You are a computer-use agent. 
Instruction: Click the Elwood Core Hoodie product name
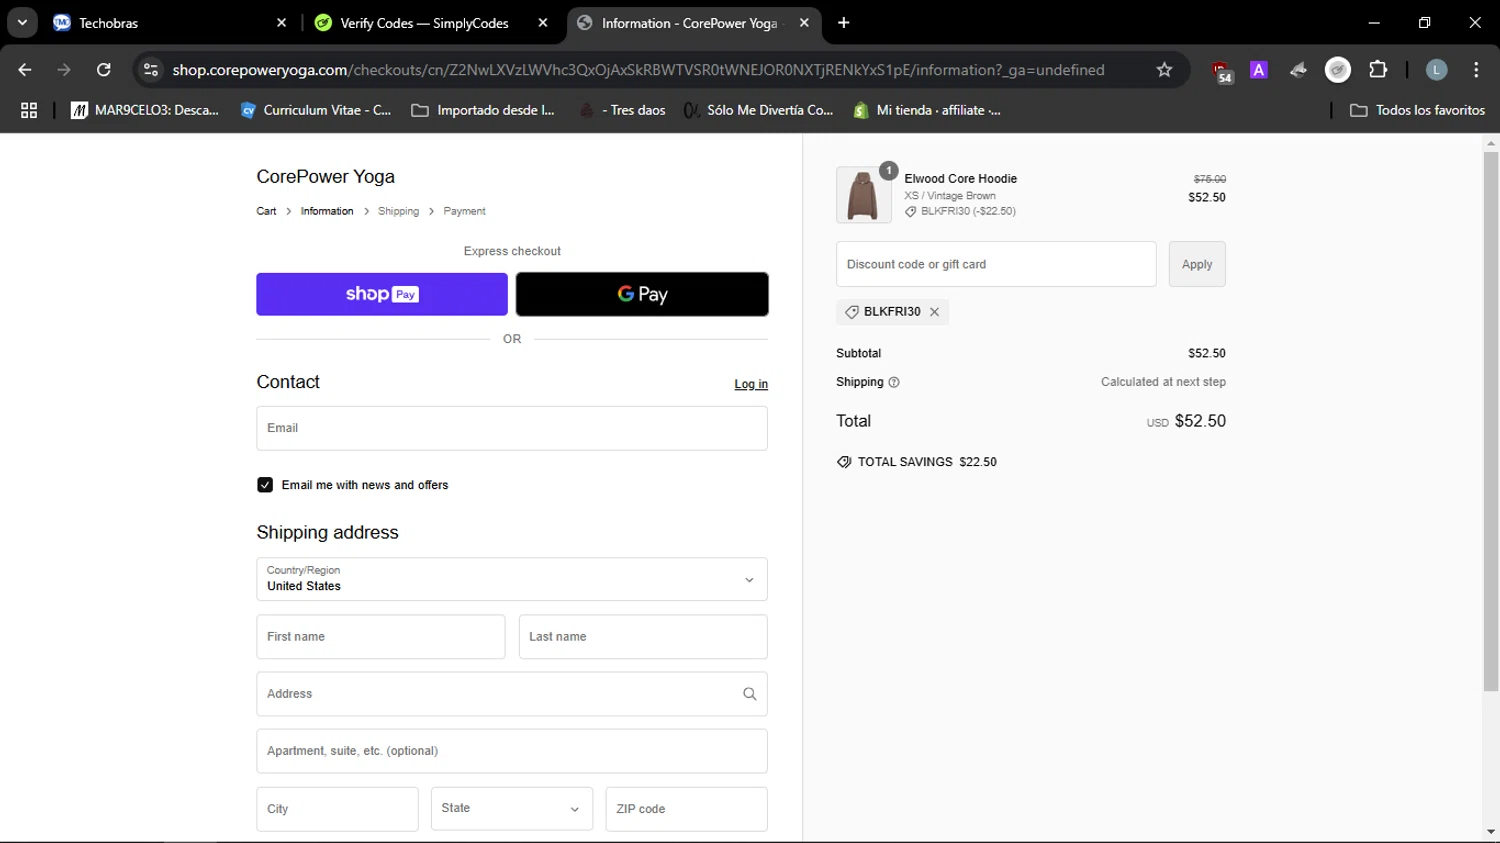click(x=960, y=179)
